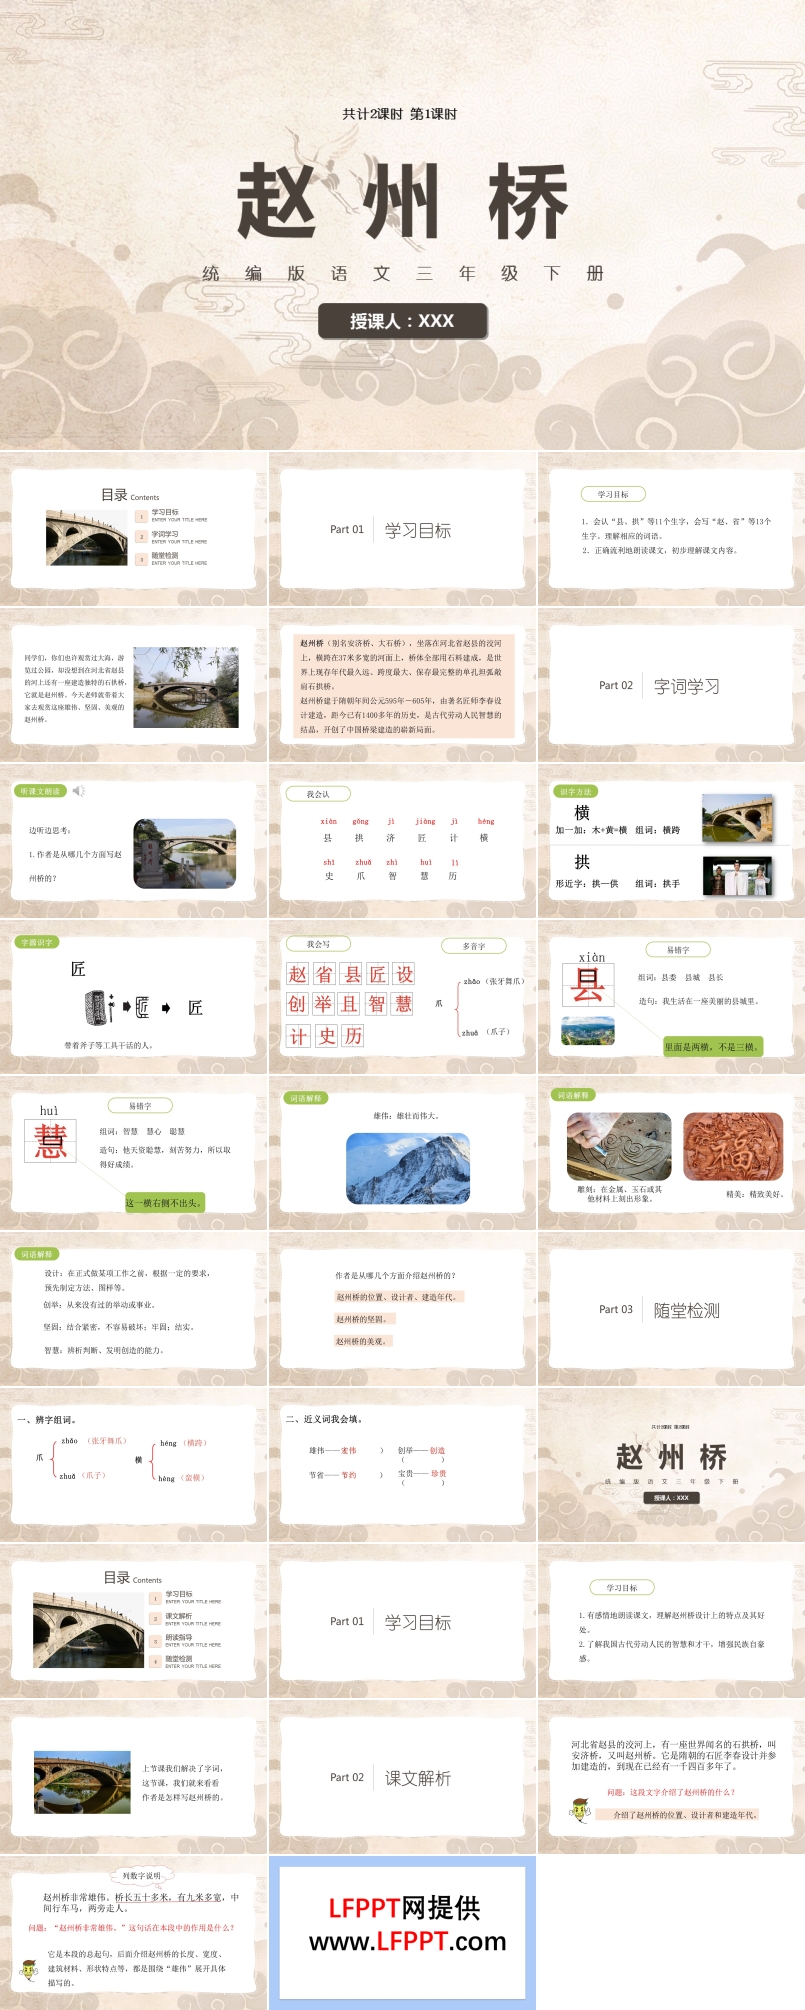The image size is (805, 2010).
Task: Select the red character 县 in box
Action: [x=588, y=987]
